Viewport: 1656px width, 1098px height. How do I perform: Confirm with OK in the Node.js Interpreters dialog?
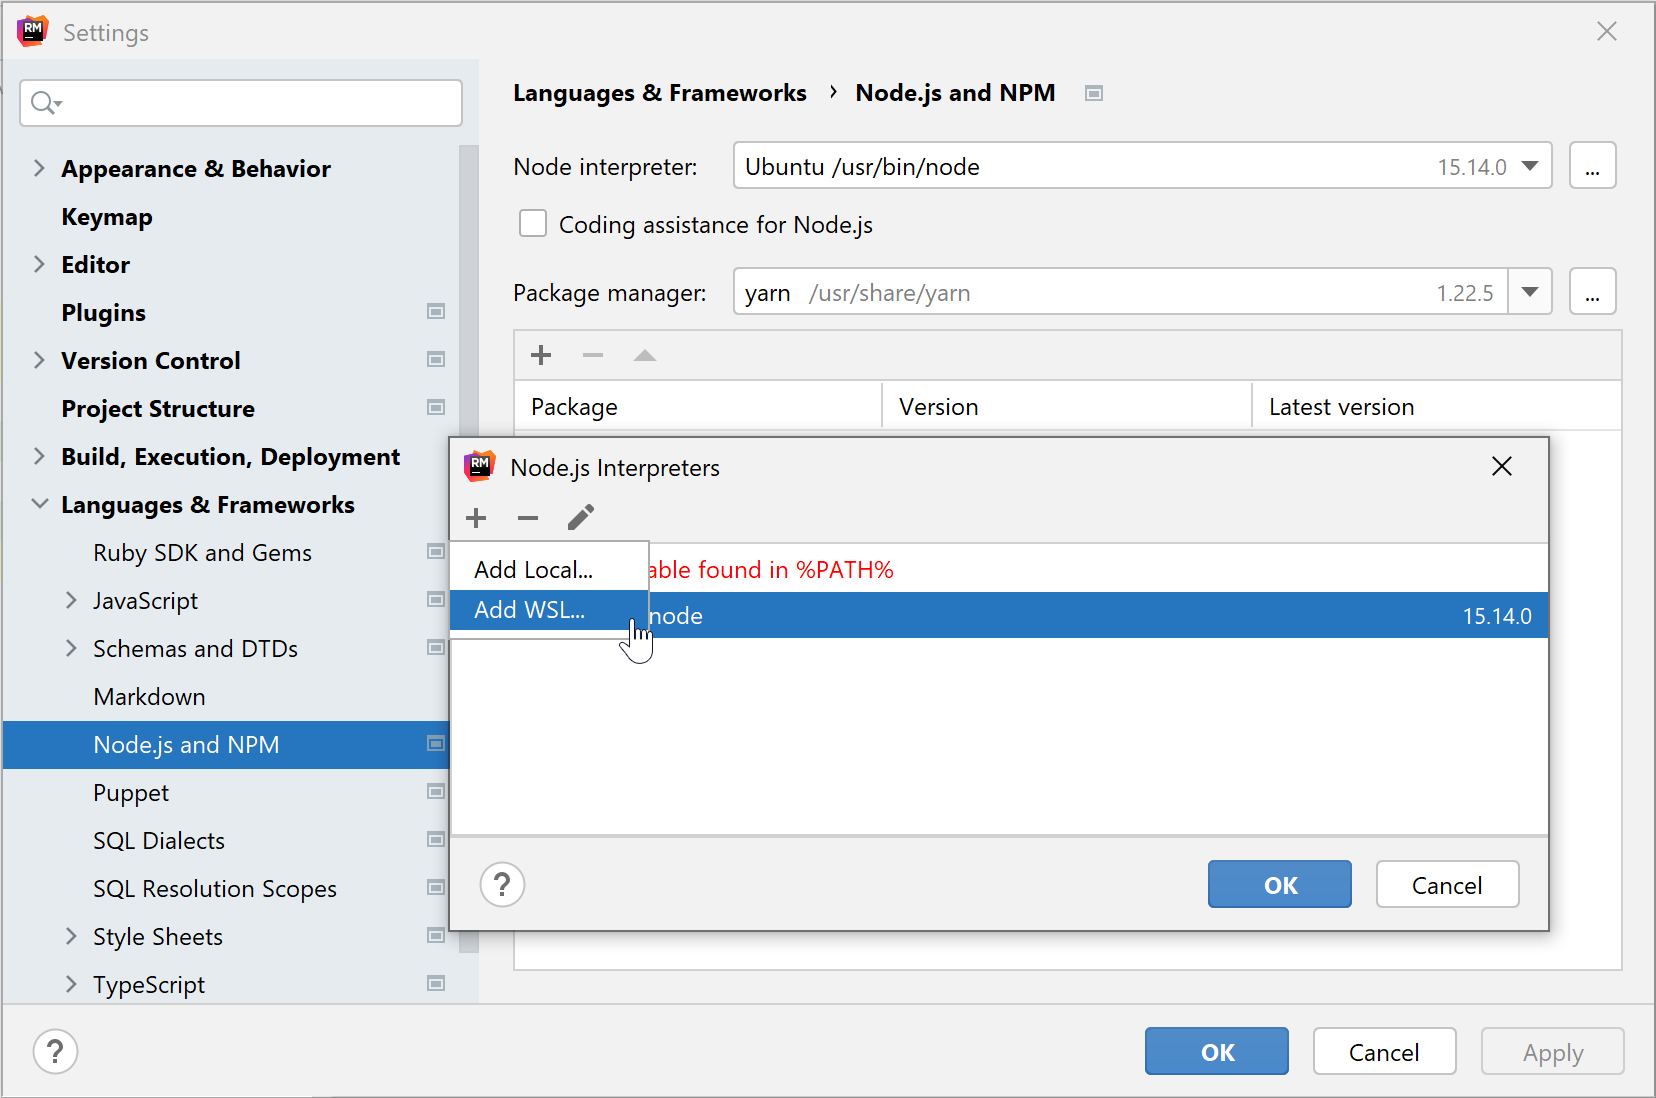click(1279, 884)
